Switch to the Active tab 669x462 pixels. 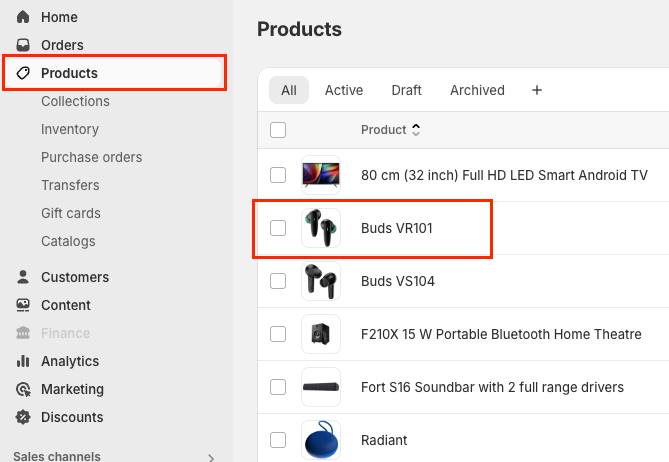(344, 90)
